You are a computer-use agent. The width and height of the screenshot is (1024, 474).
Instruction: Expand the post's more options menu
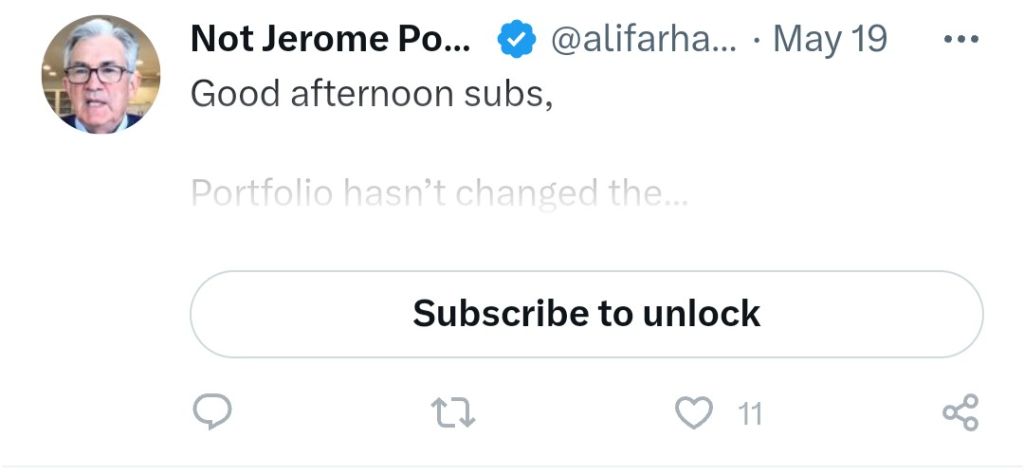click(x=961, y=39)
